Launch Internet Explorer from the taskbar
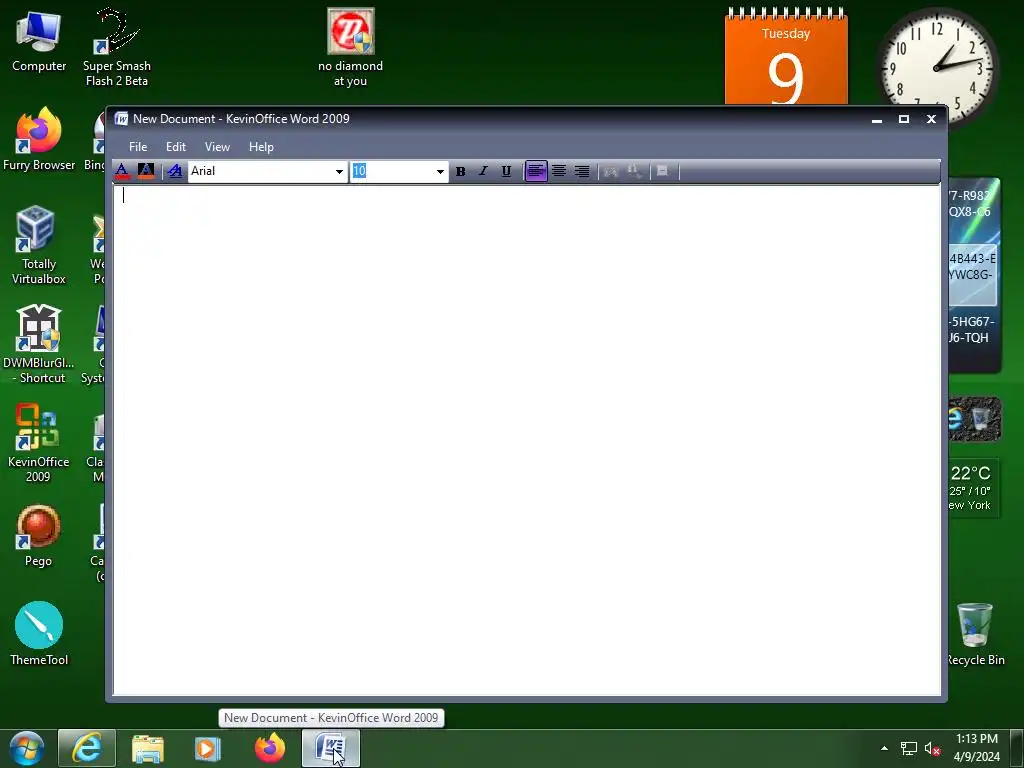The height and width of the screenshot is (768, 1024). pyautogui.click(x=87, y=749)
